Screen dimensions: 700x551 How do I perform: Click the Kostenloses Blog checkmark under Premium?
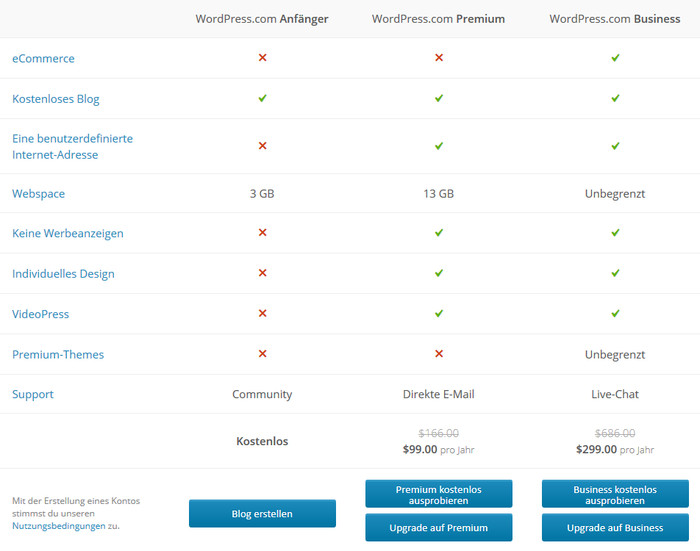[439, 98]
